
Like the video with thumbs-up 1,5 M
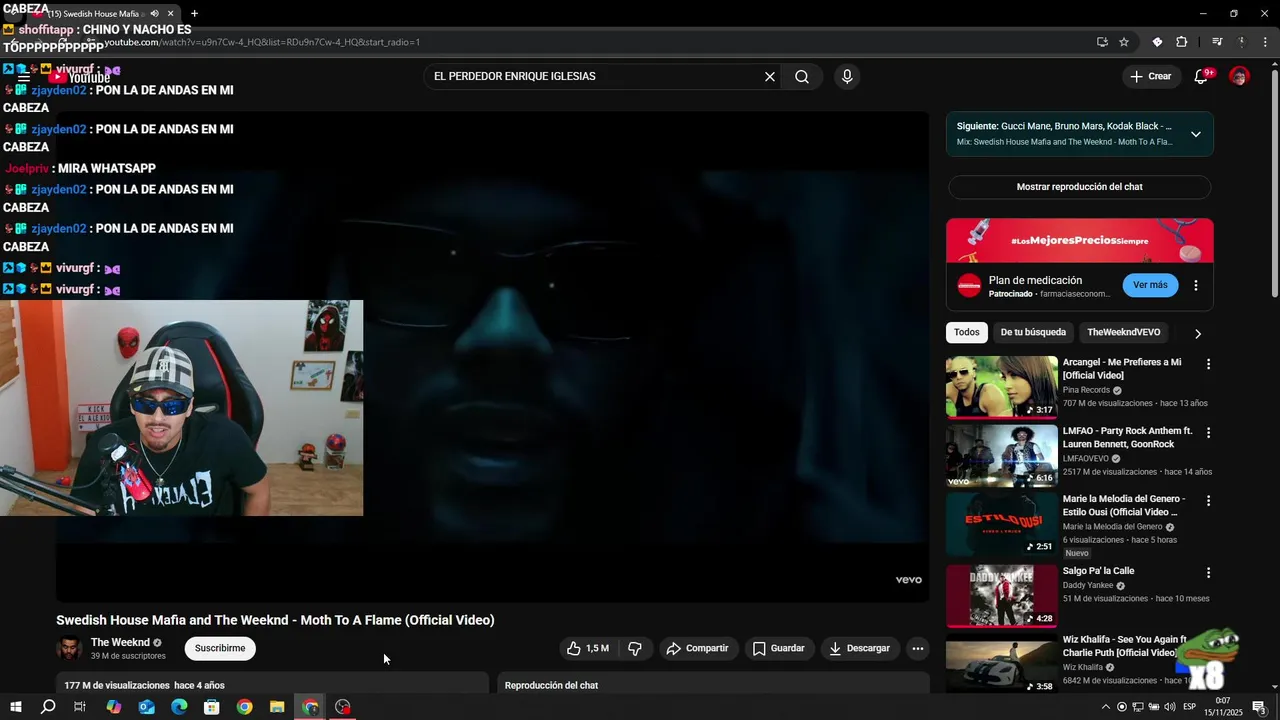click(588, 649)
